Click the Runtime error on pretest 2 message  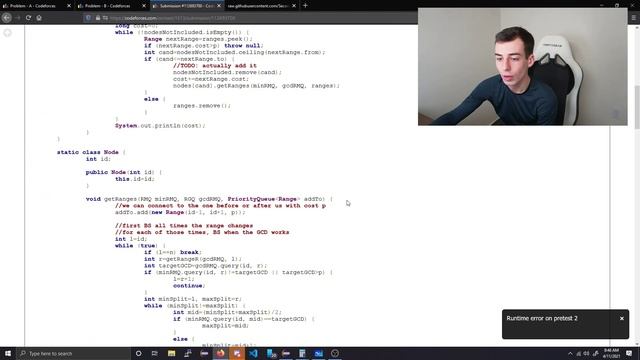(542, 318)
